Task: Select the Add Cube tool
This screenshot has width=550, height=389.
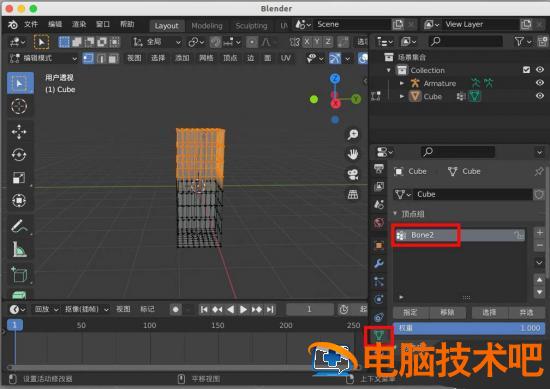Action: [x=19, y=275]
